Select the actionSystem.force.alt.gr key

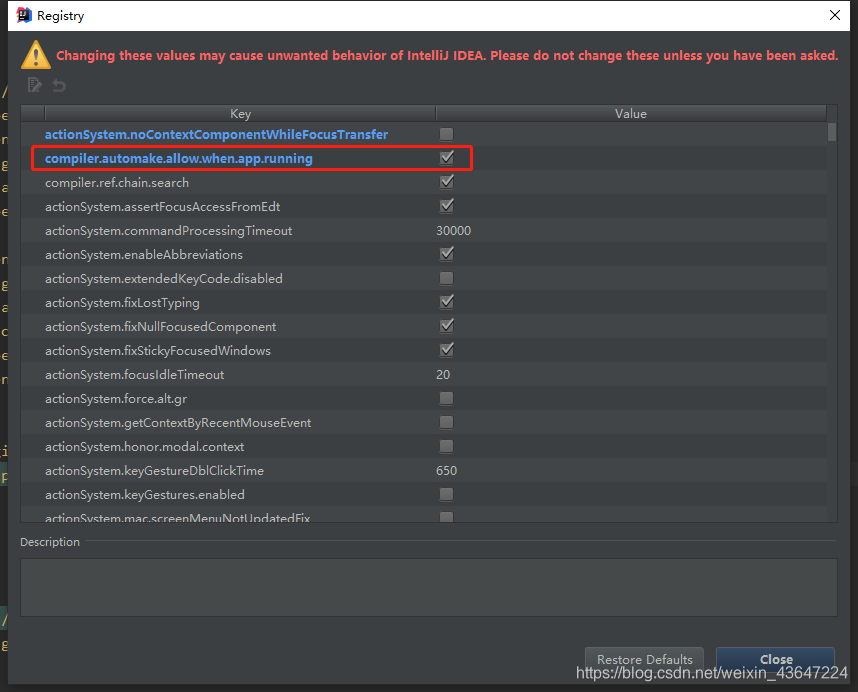pyautogui.click(x=116, y=399)
